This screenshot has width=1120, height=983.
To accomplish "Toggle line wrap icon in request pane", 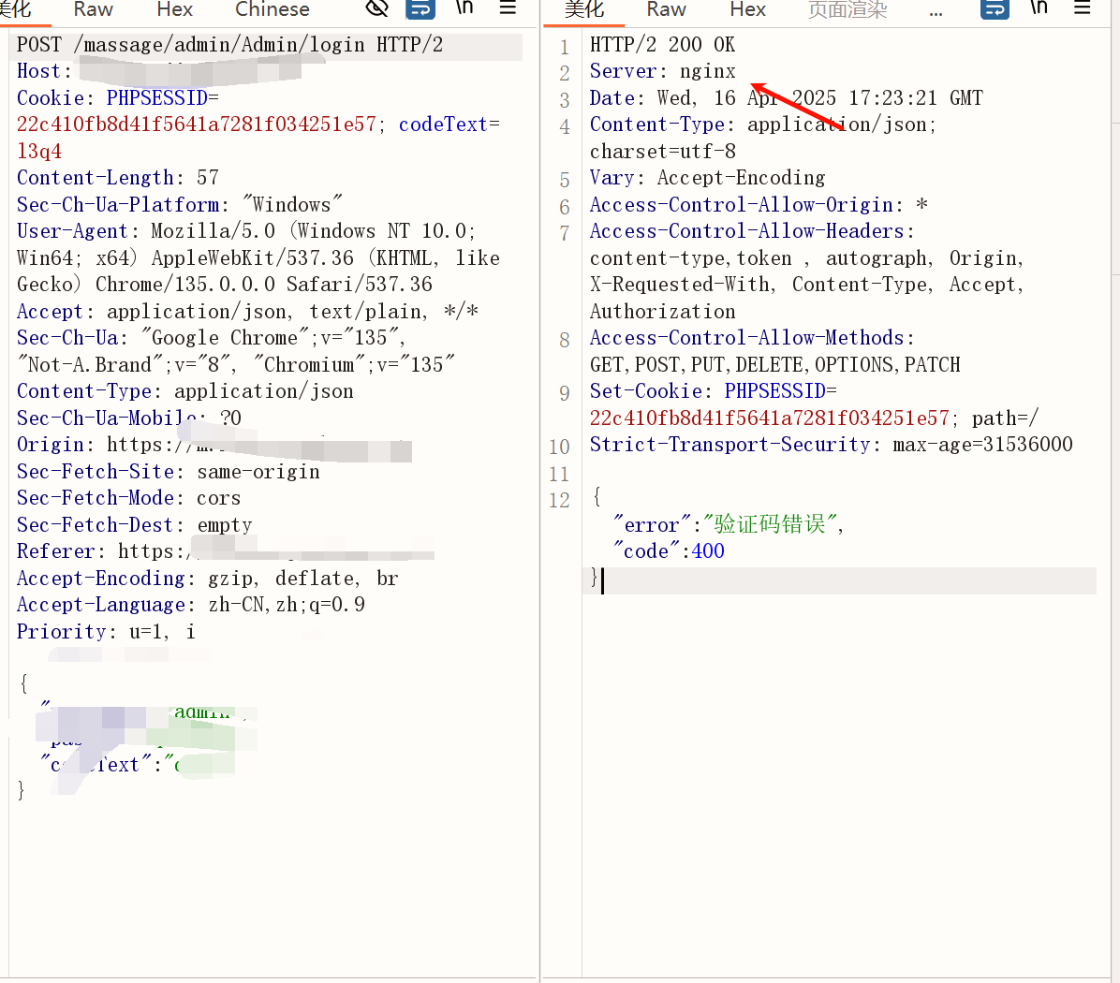I will pos(420,9).
